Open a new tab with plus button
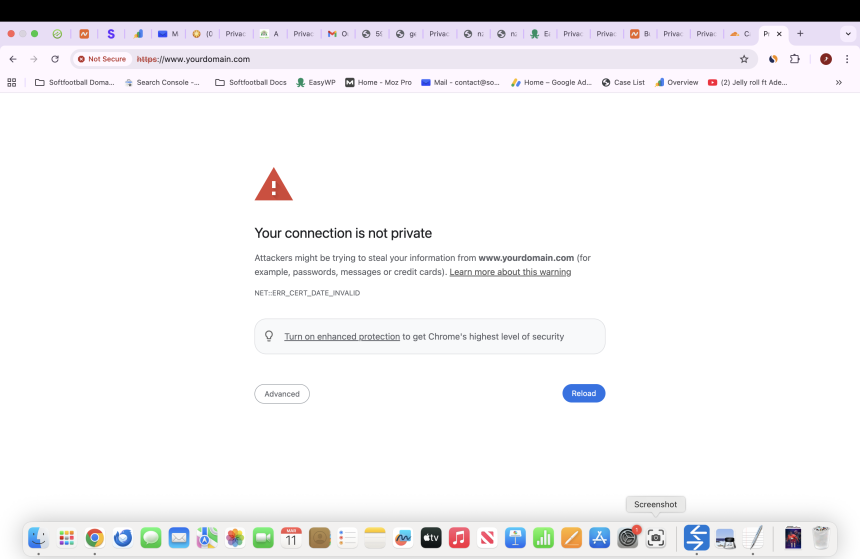Viewport: 860px width, 559px height. click(800, 33)
